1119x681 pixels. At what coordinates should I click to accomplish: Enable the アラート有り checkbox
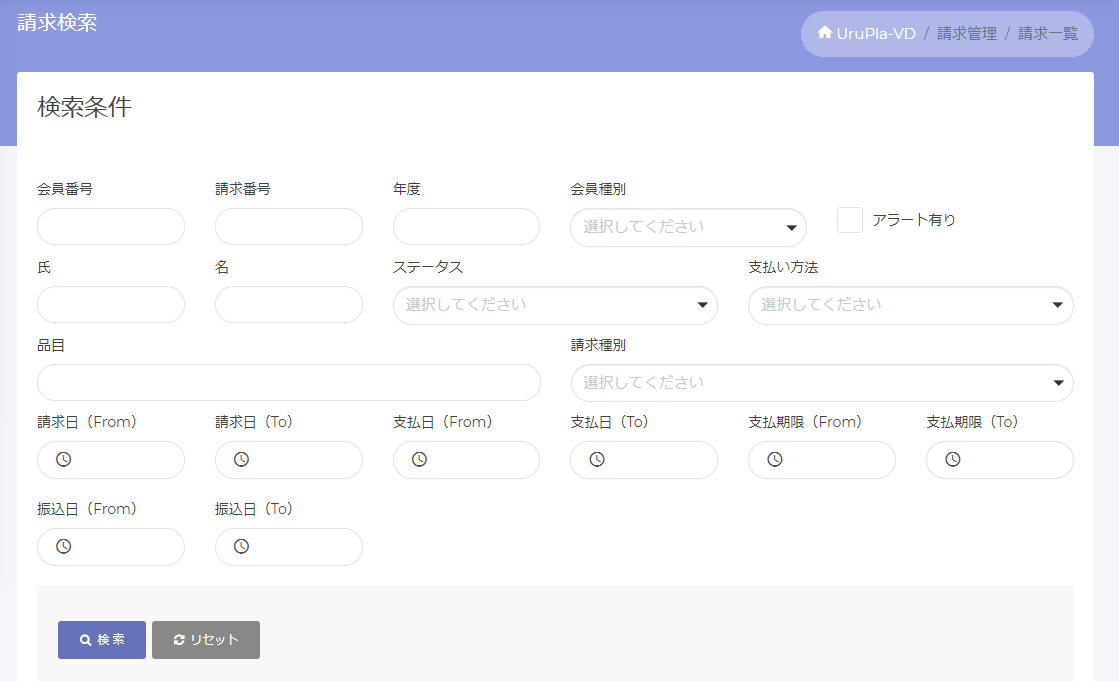pyautogui.click(x=849, y=220)
